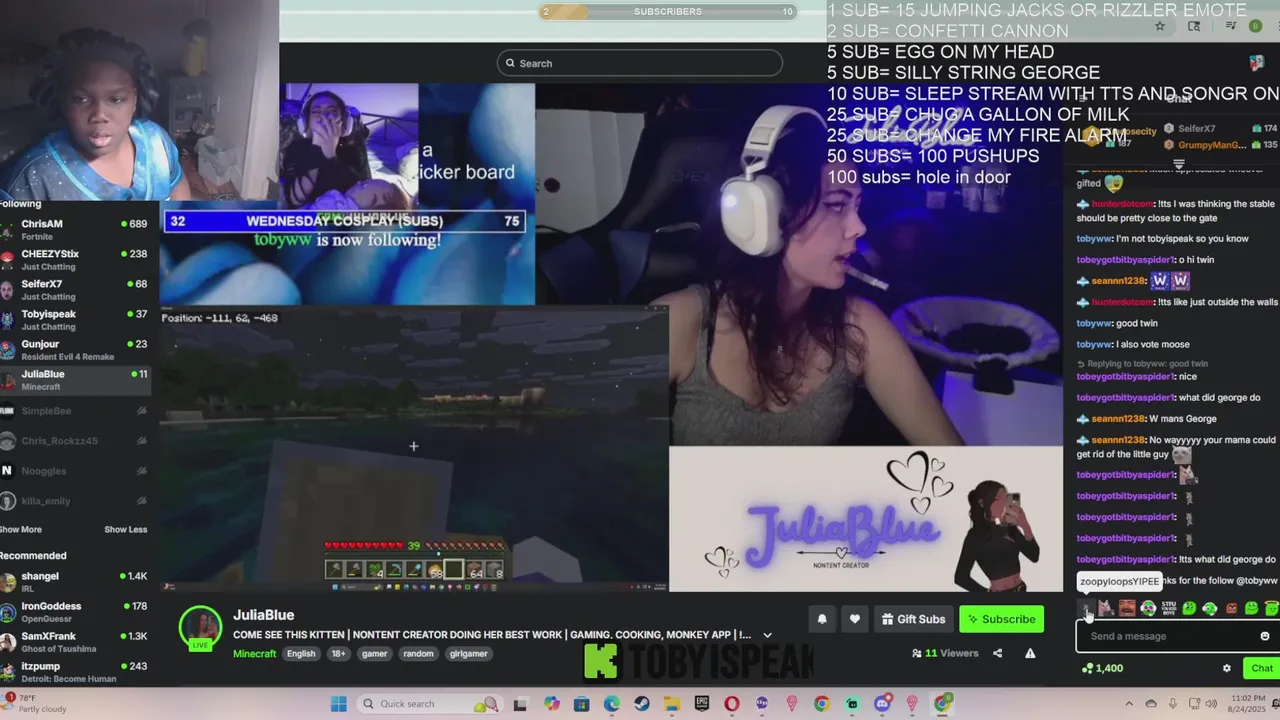Click the notification bell icon
The image size is (1280, 720).
[822, 619]
